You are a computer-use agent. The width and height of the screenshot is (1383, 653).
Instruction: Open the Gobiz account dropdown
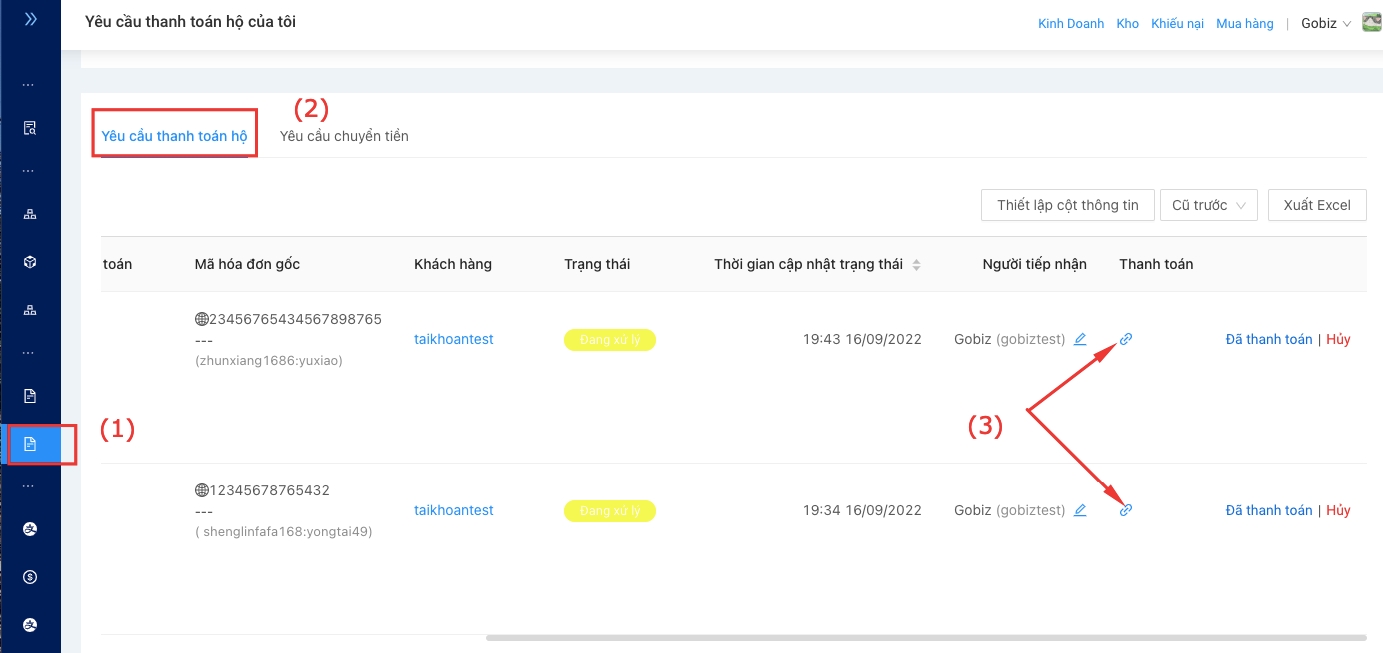pyautogui.click(x=1325, y=23)
